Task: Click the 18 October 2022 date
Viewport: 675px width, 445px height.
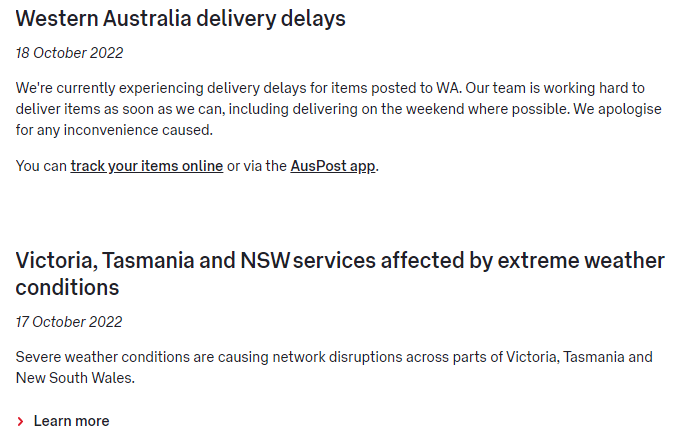Action: pos(70,52)
